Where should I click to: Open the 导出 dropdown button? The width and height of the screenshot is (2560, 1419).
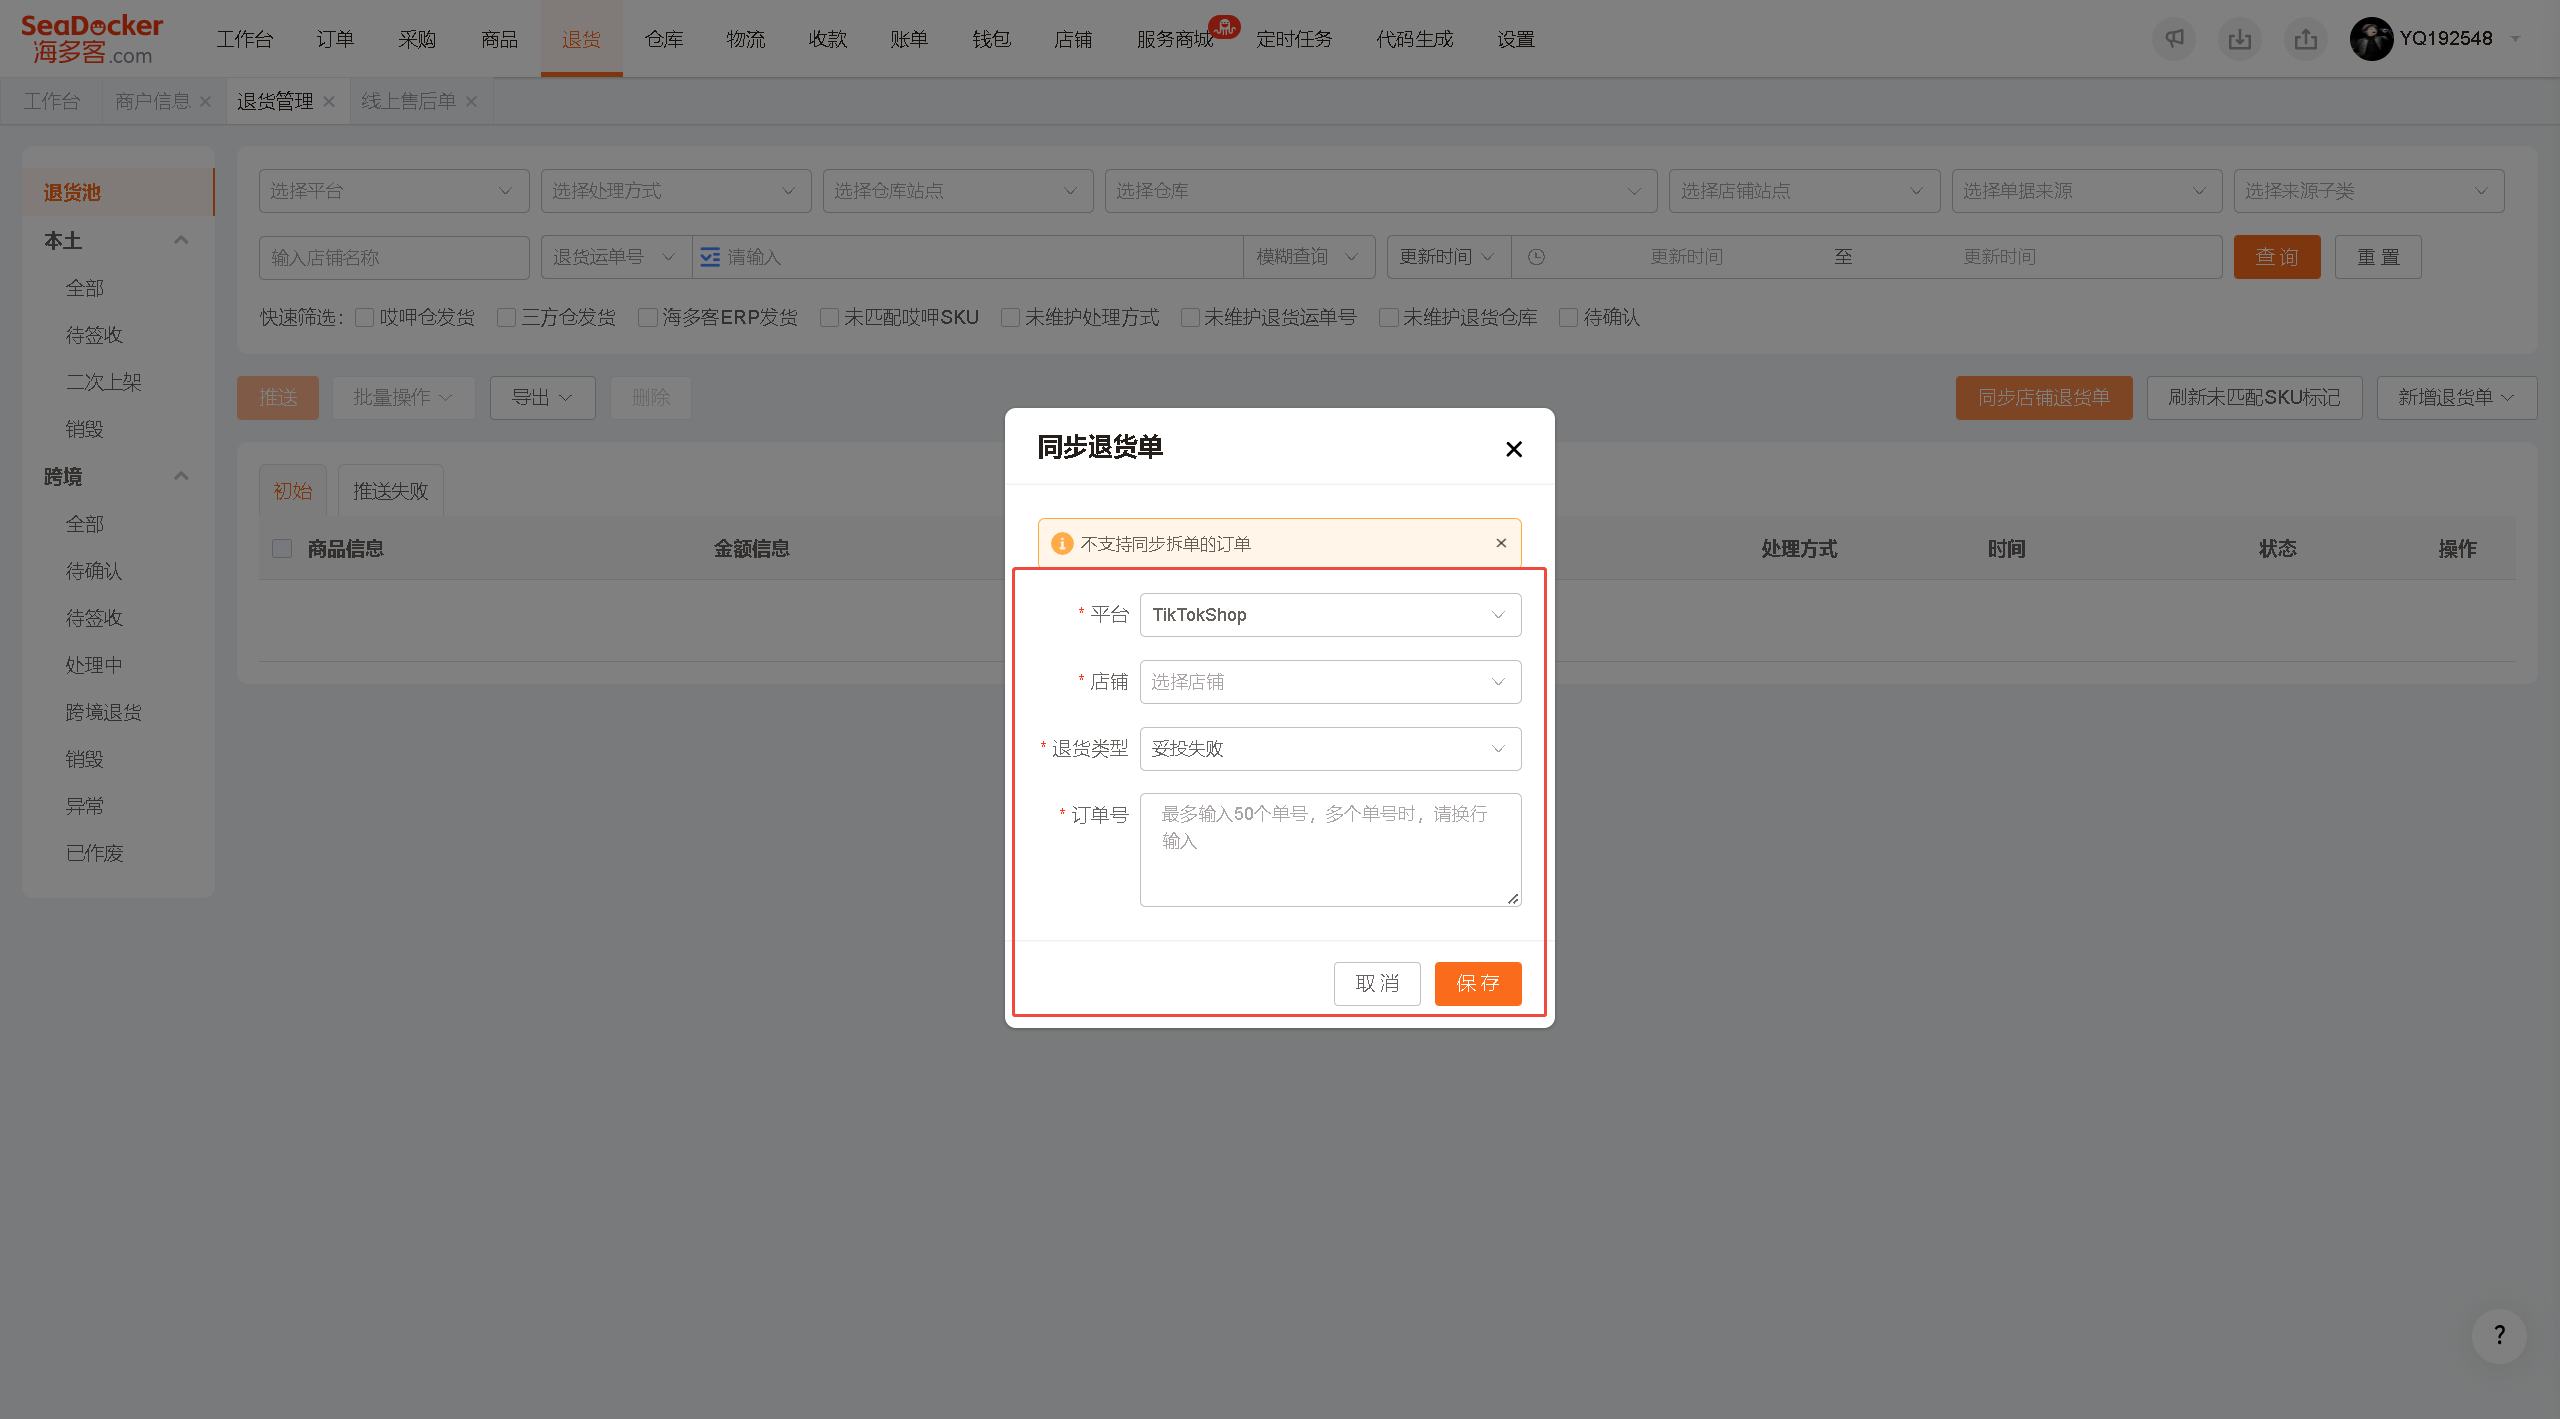(x=542, y=398)
